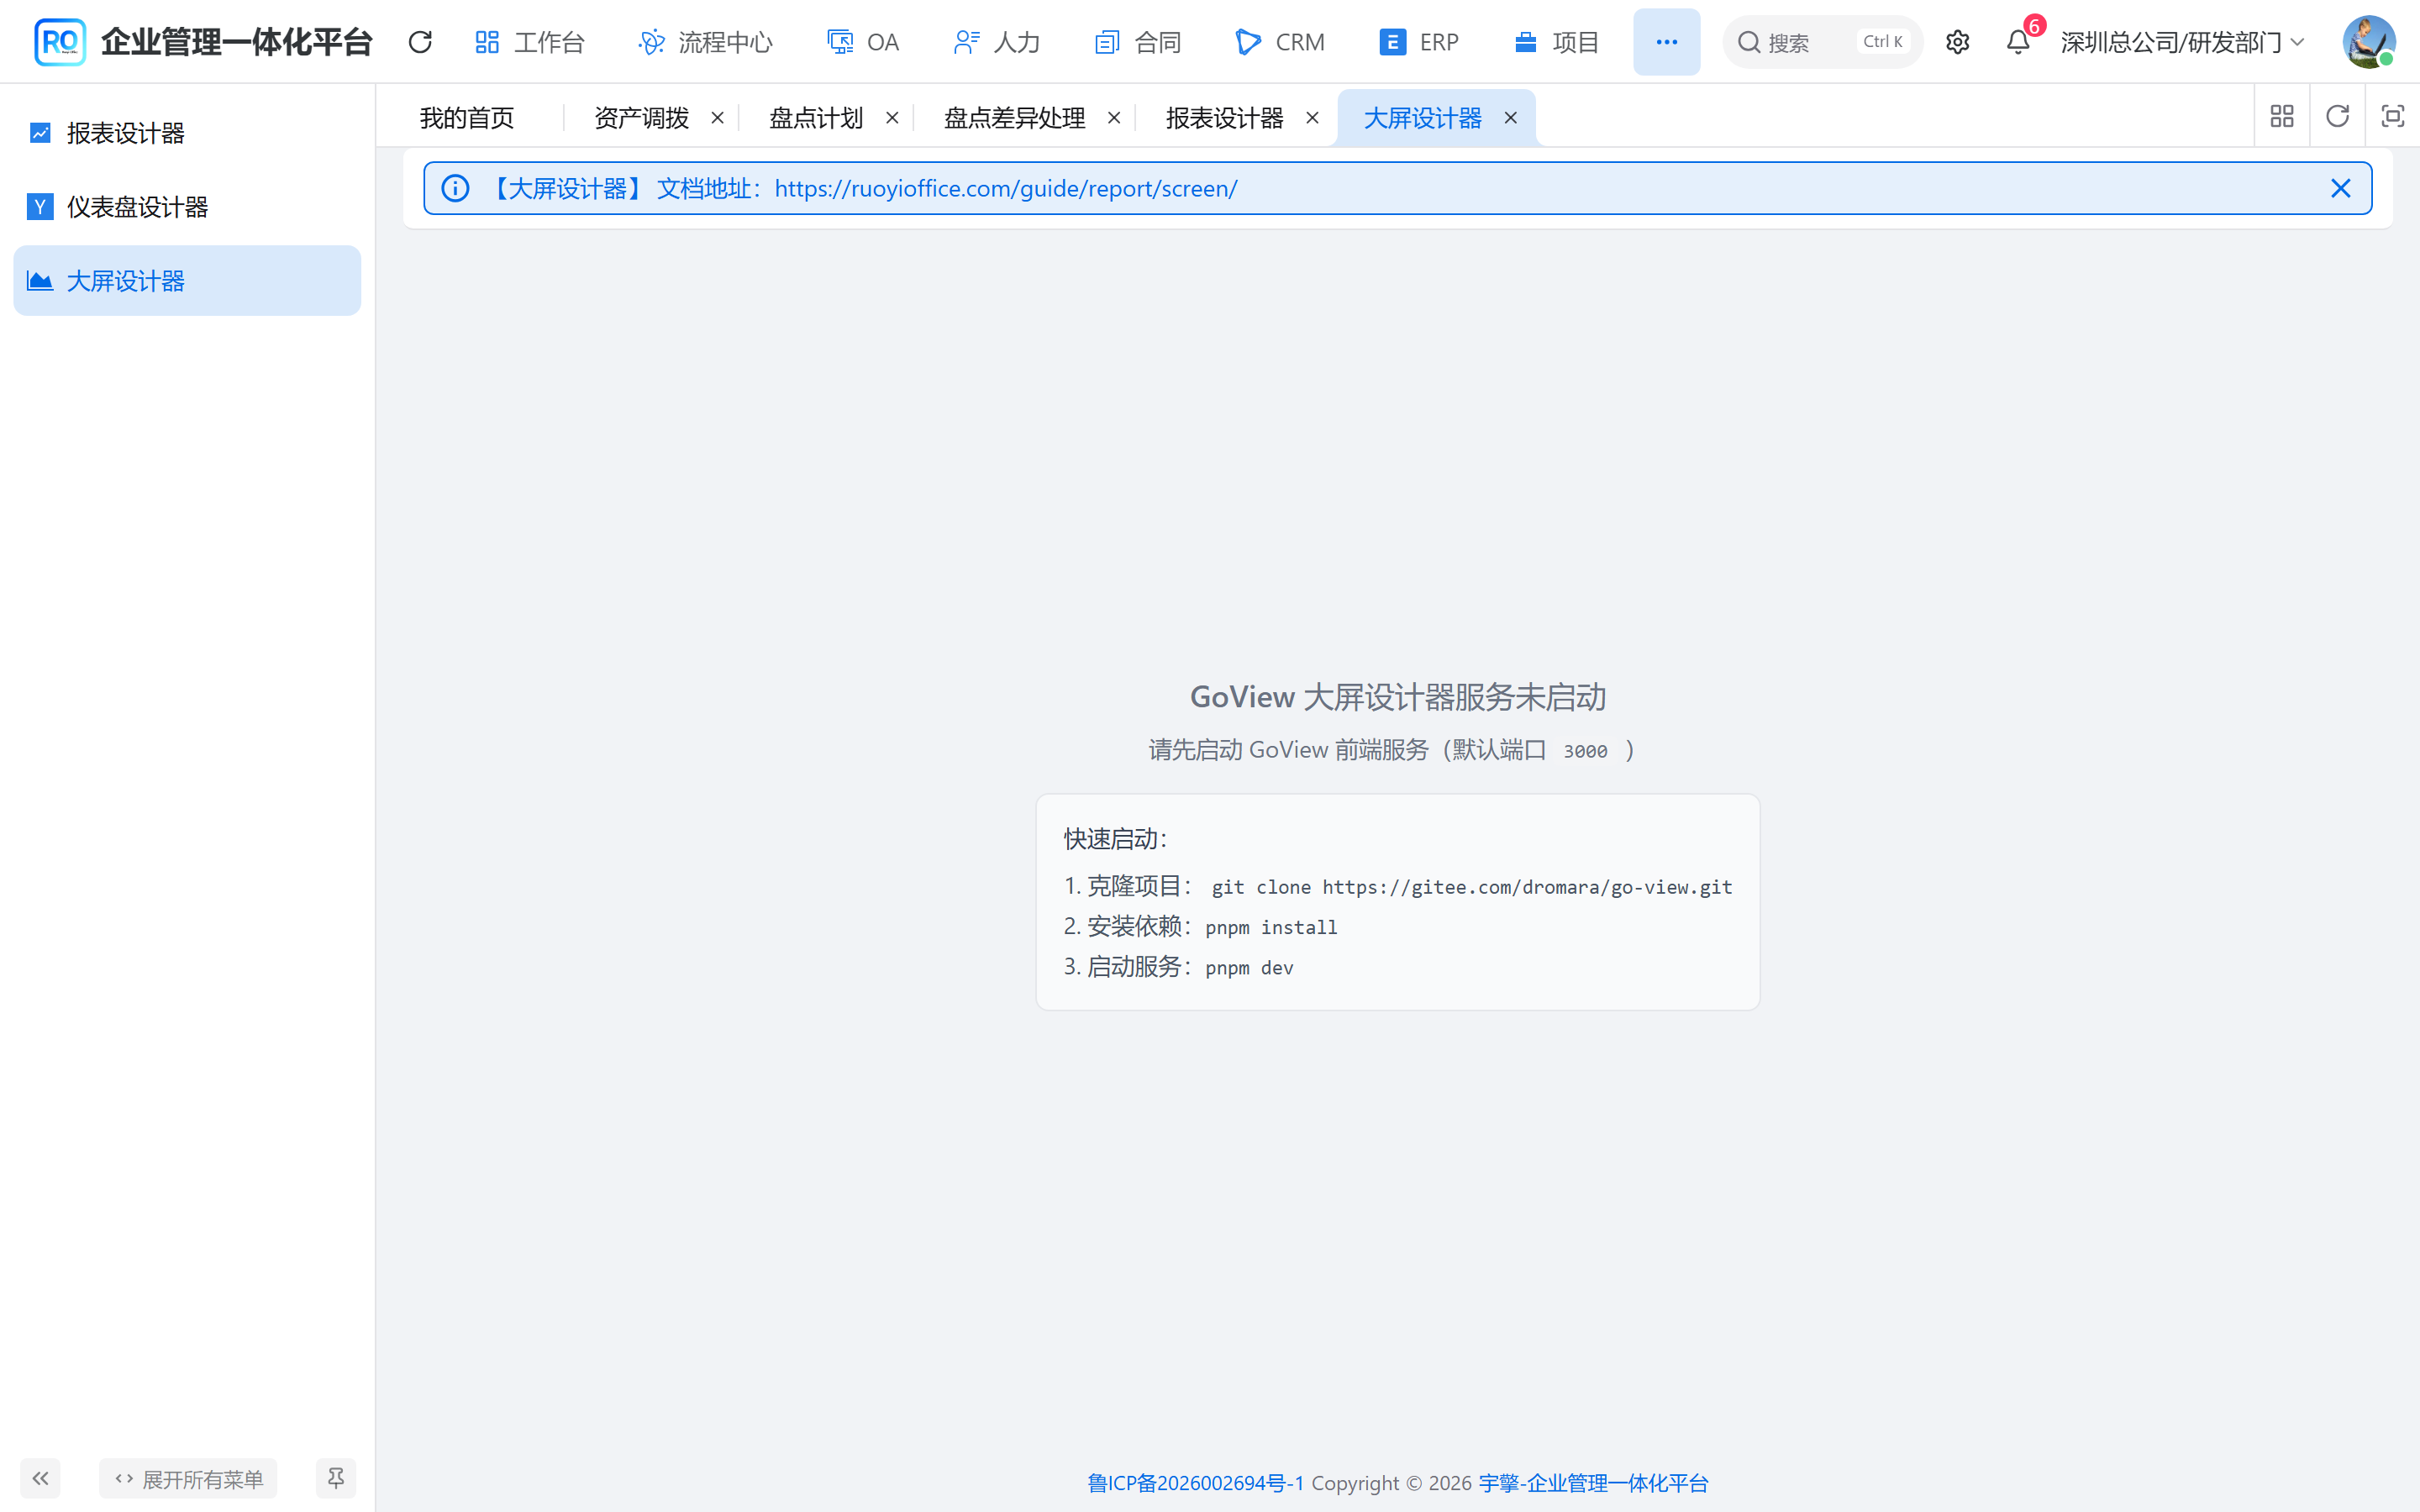Switch to the CRM module
The image size is (2420, 1512).
pyautogui.click(x=1280, y=42)
